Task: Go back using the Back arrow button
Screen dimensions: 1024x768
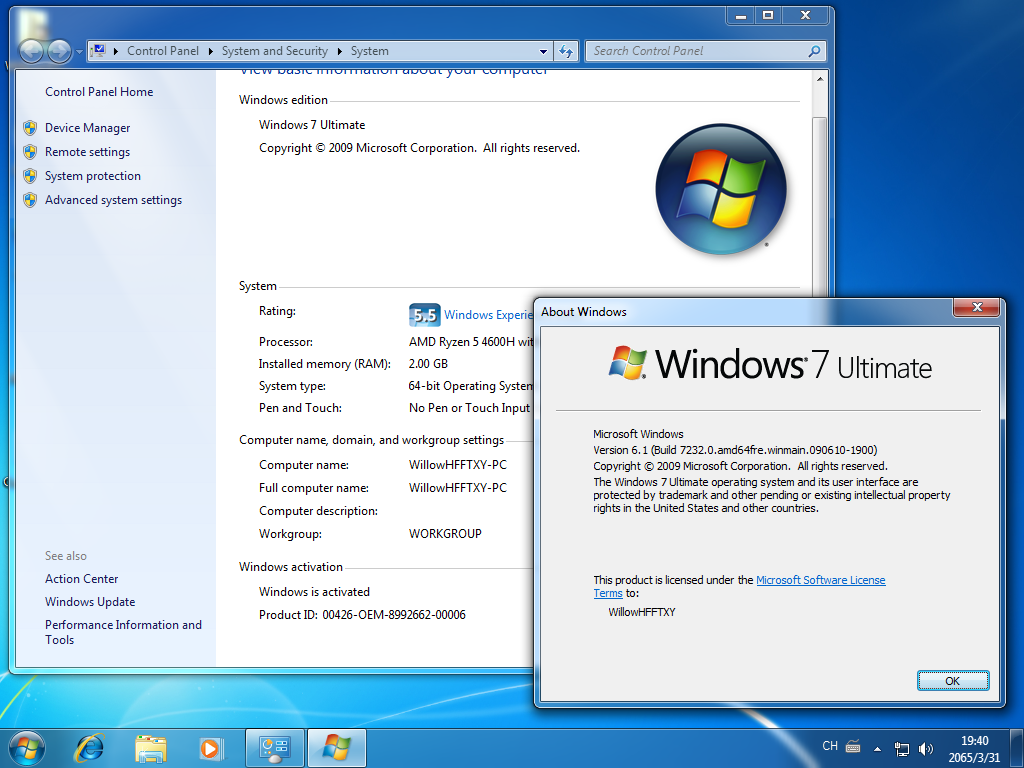Action: (x=31, y=51)
